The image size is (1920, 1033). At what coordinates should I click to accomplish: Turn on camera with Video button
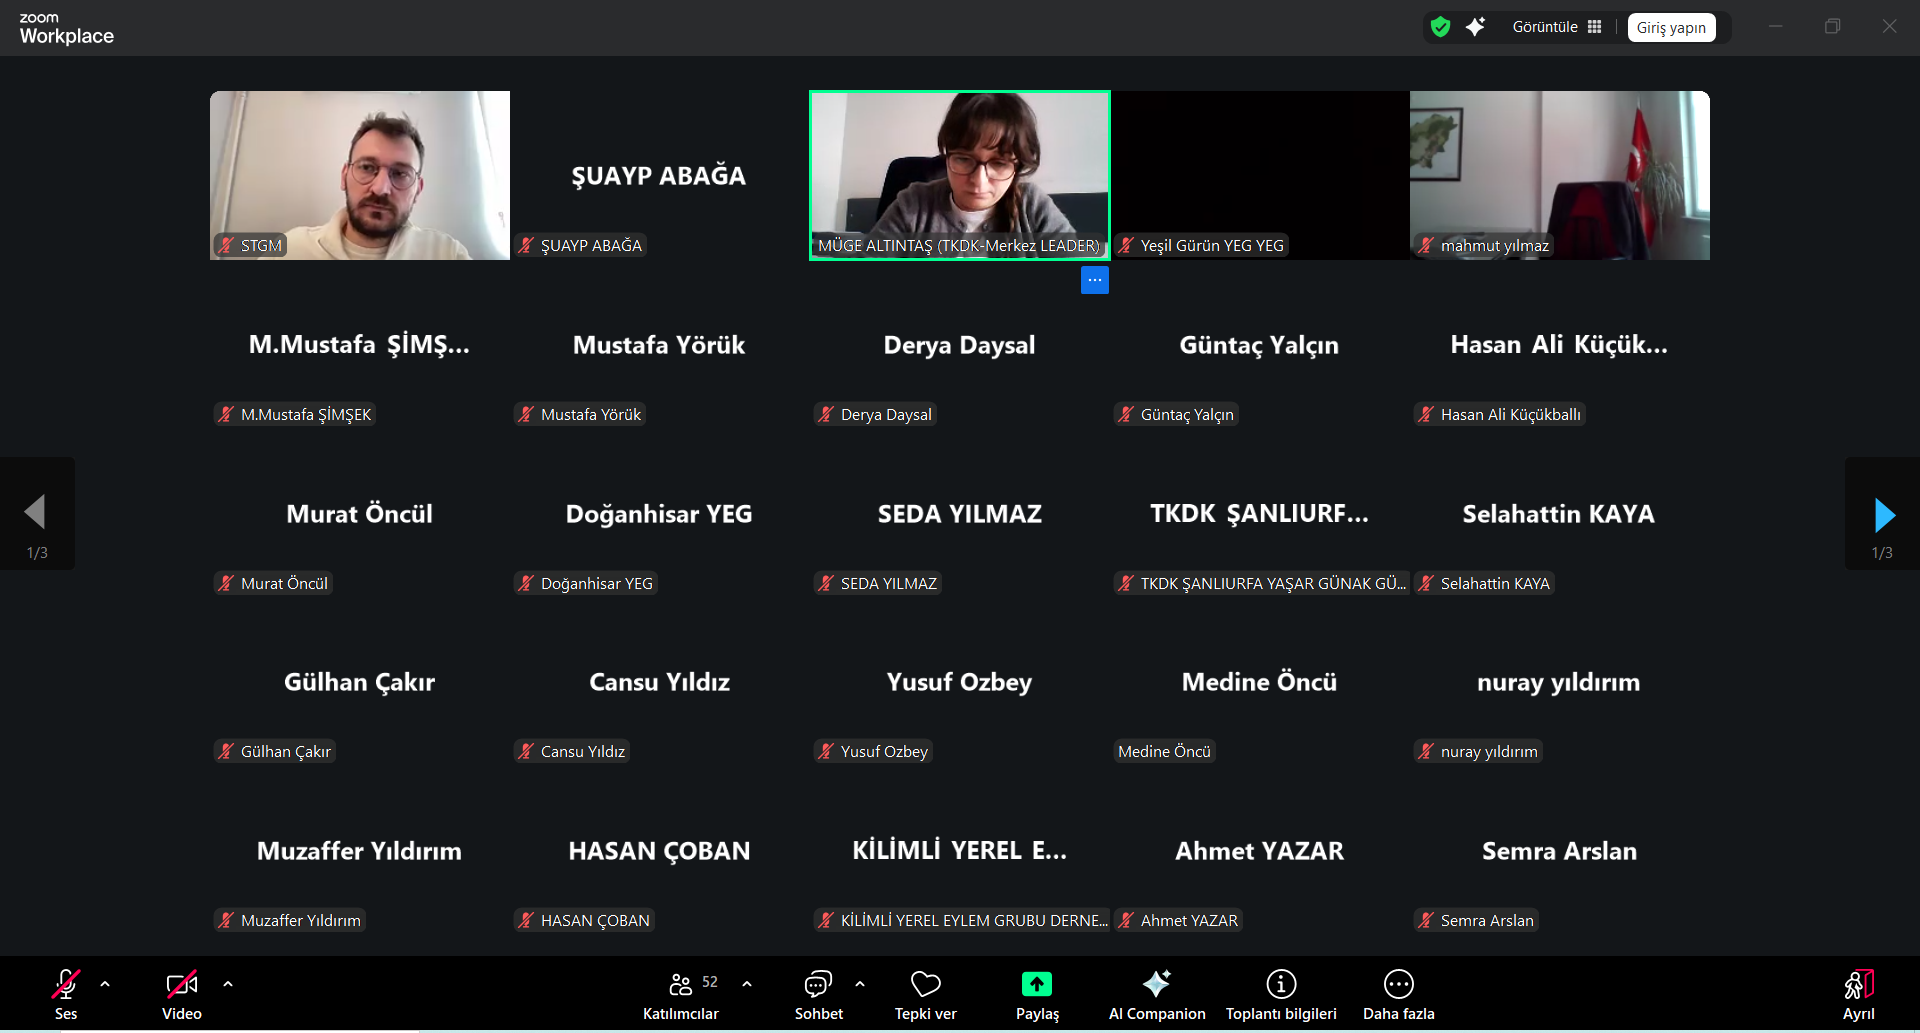coord(182,995)
